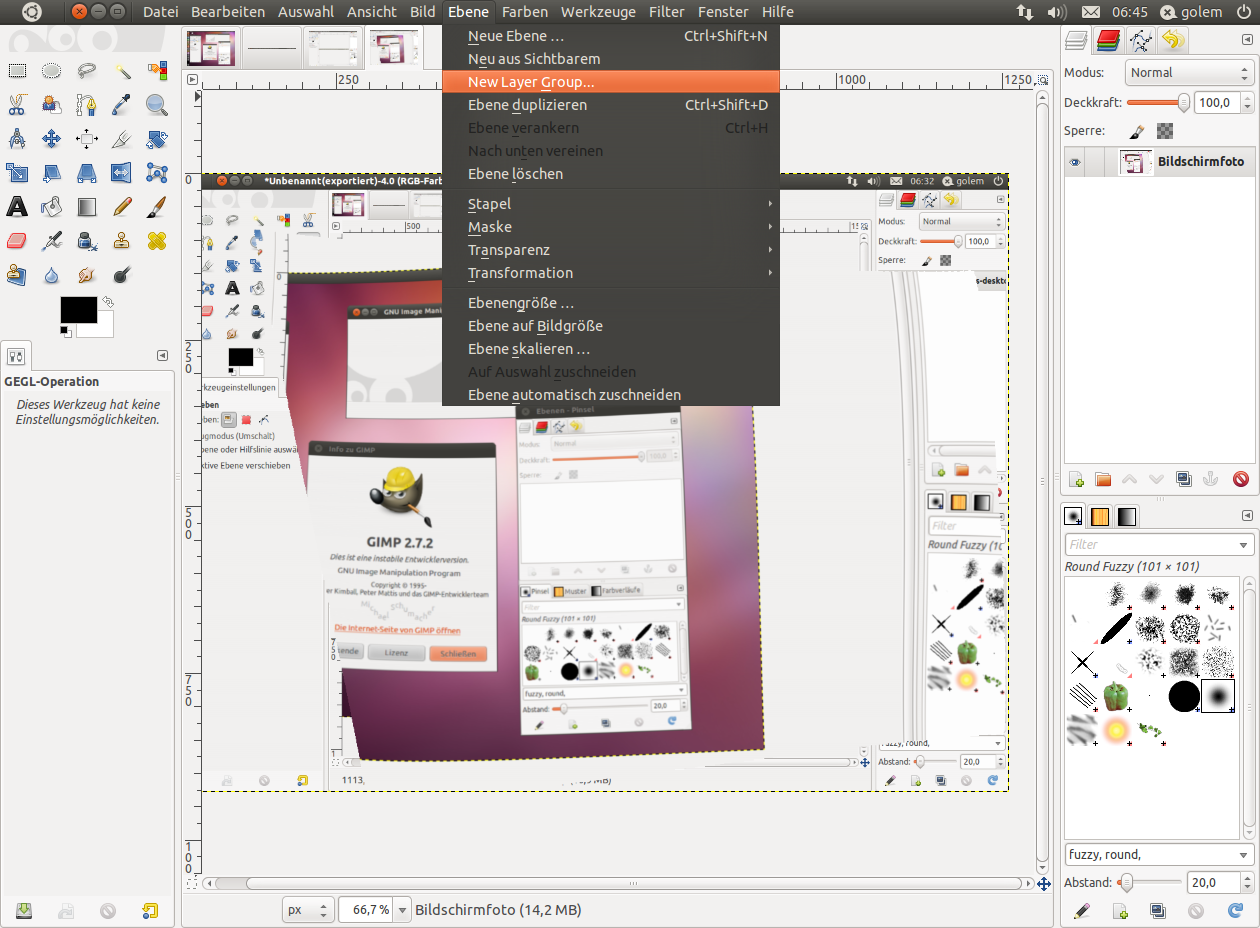Select the large black circle brush thumbnail
Image resolution: width=1260 pixels, height=928 pixels.
tap(1184, 696)
